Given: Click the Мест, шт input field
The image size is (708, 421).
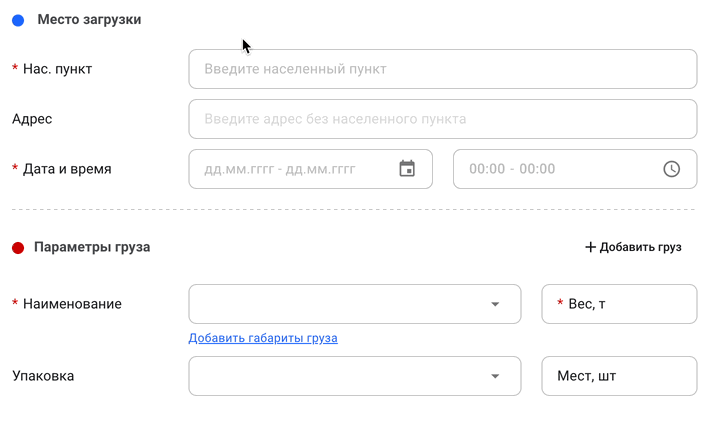Looking at the screenshot, I should (x=618, y=376).
